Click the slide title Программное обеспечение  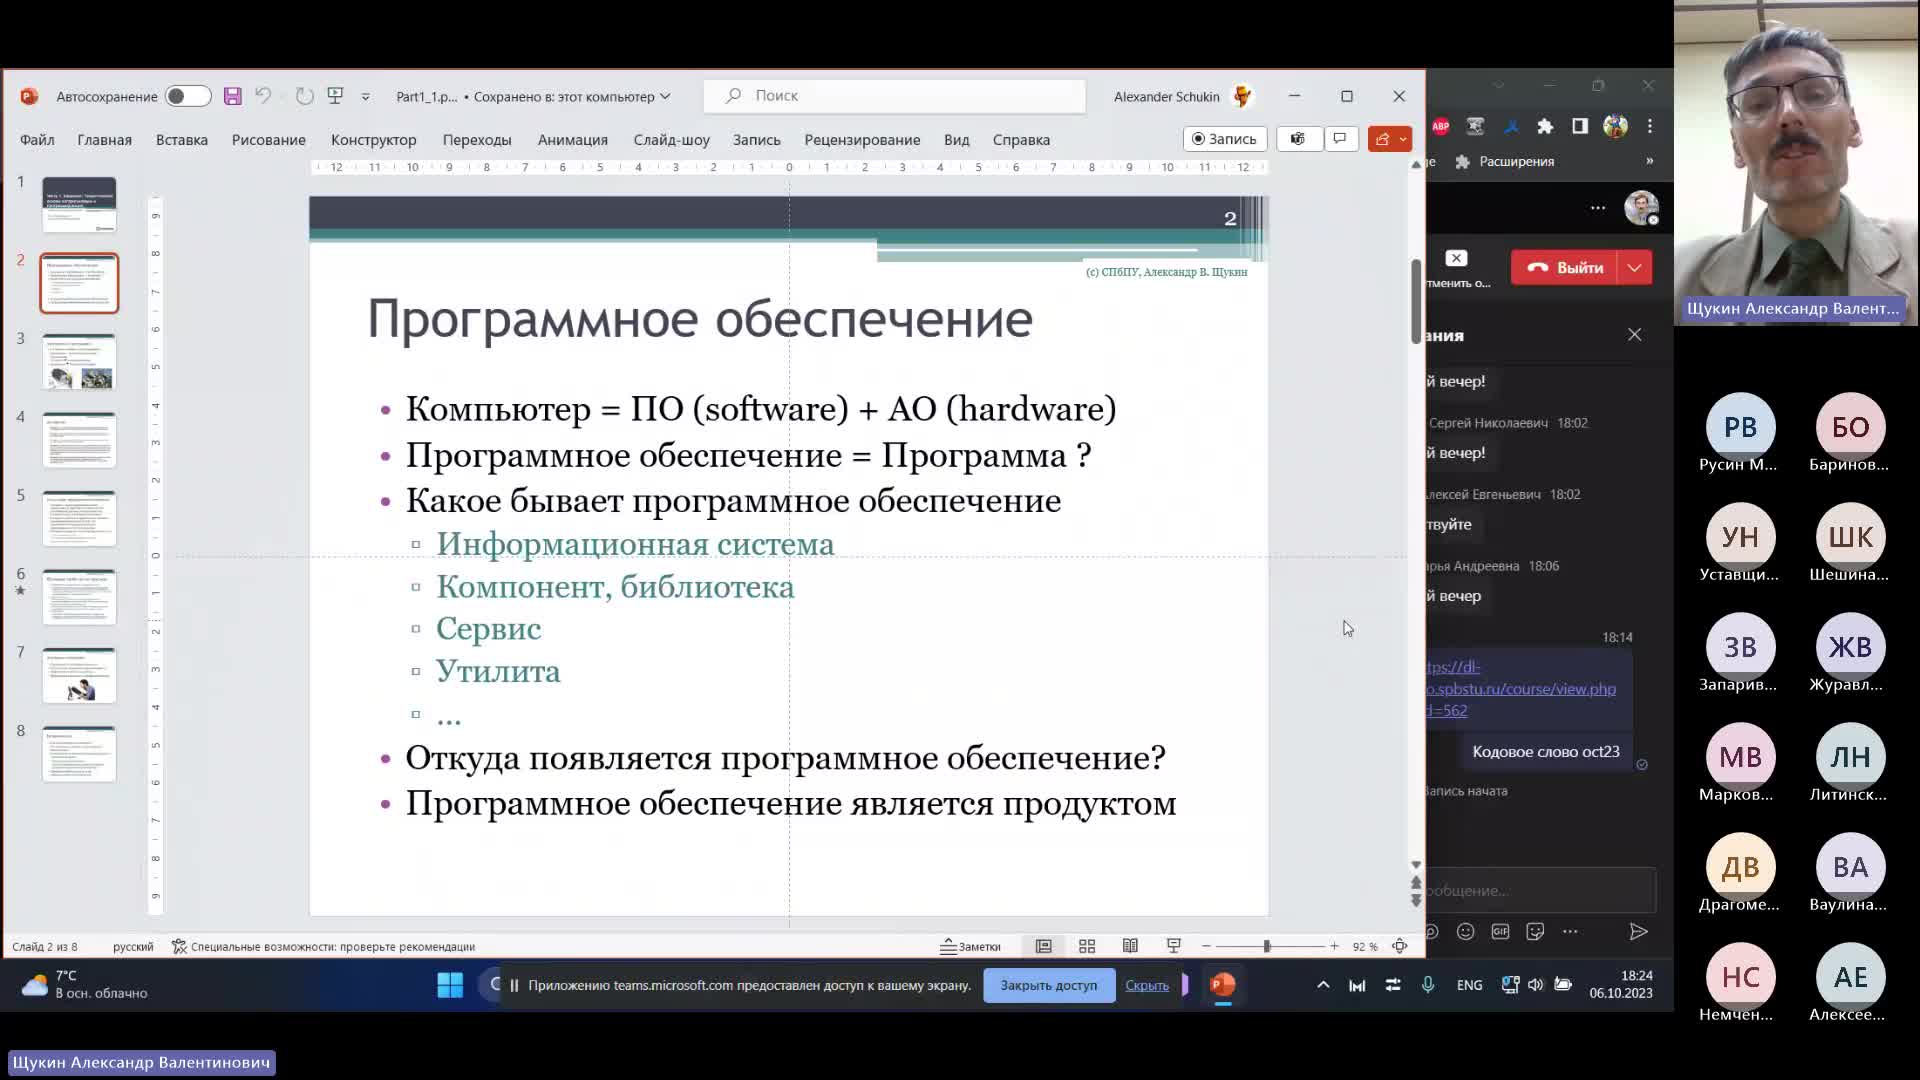click(700, 319)
